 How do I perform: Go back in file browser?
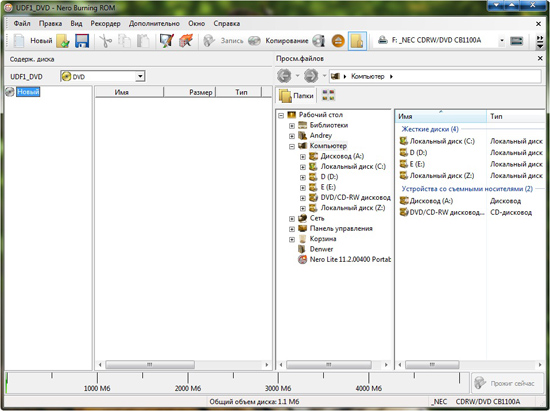[x=284, y=76]
